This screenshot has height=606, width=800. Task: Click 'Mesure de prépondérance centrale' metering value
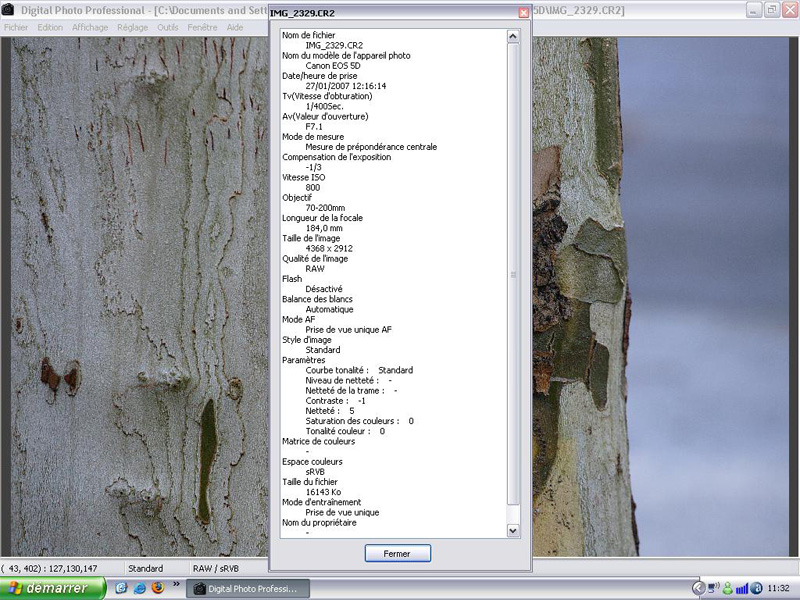[371, 147]
